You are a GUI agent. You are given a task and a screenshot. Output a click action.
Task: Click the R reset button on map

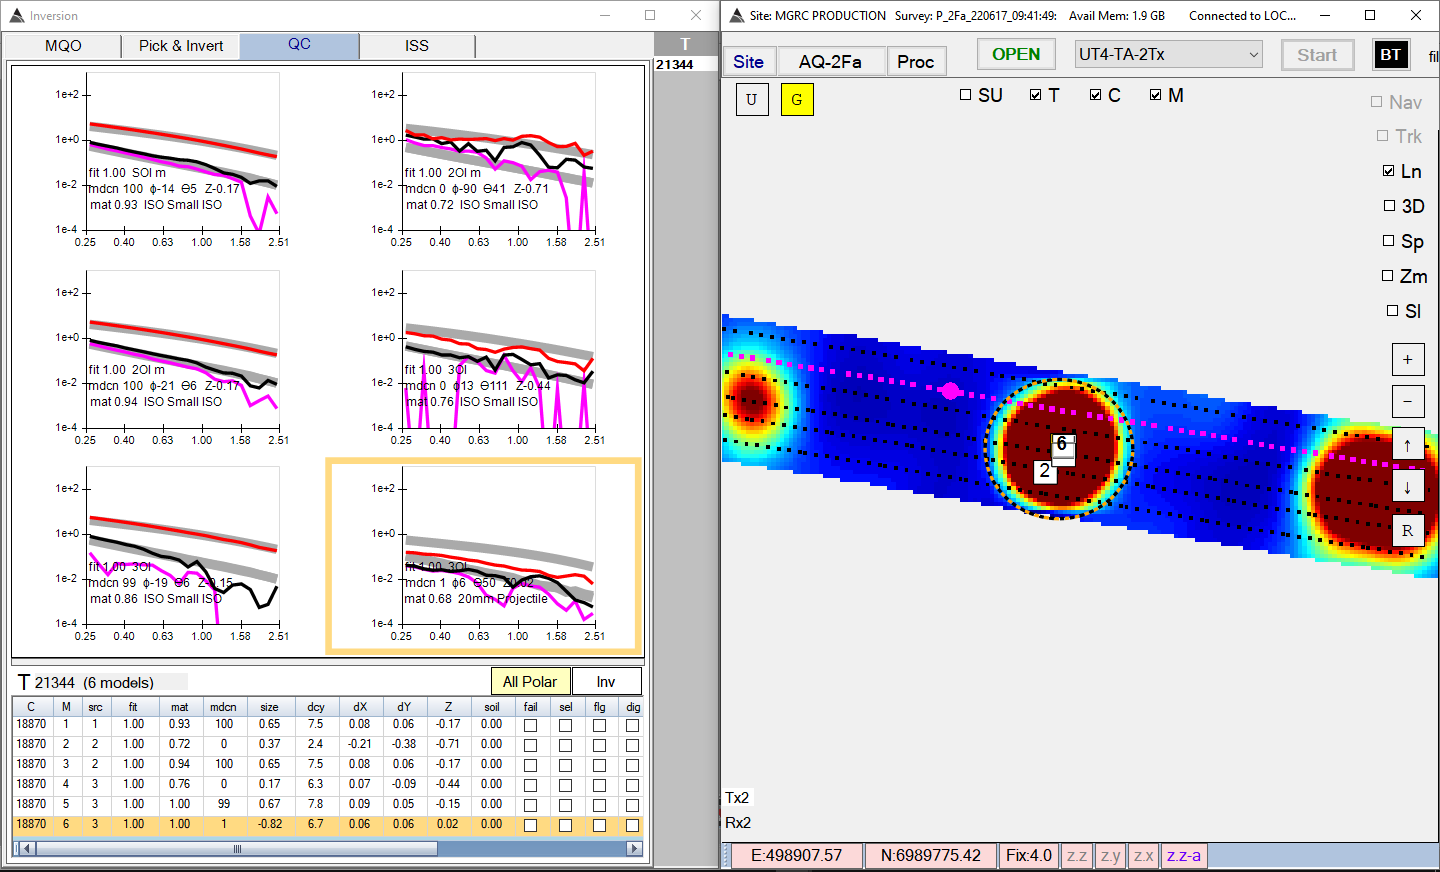1408,530
